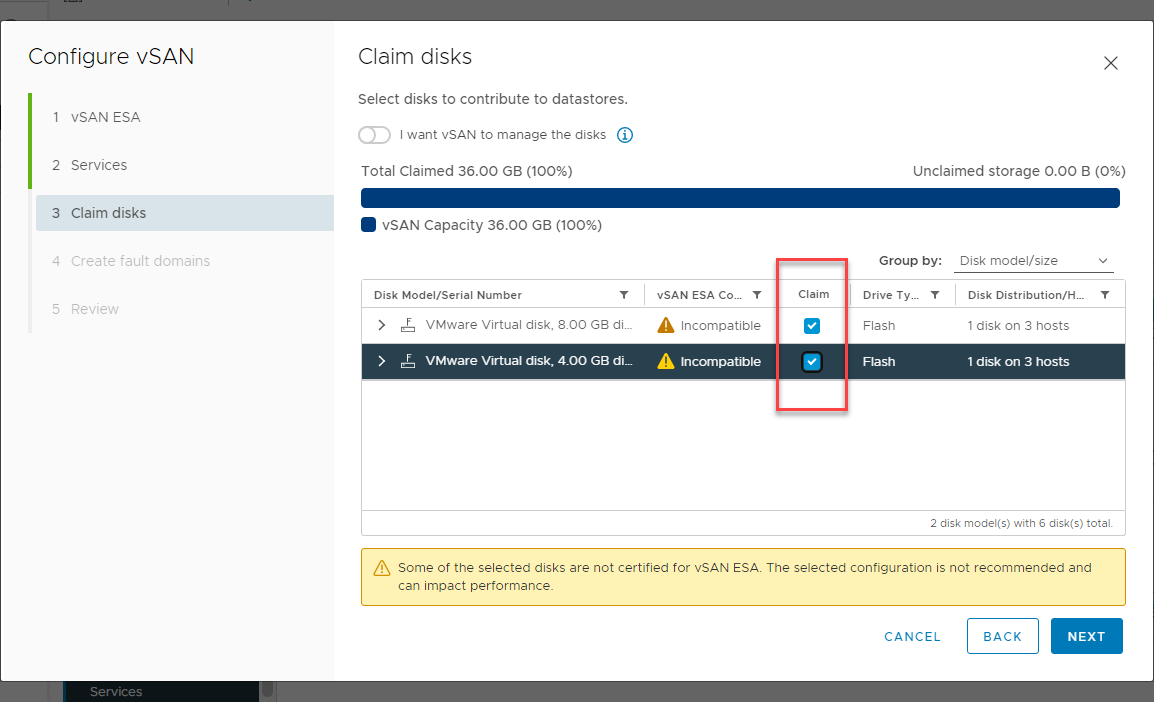Screen dimensions: 1154x702
Task: Click CANCEL to abandon the wizard
Action: tap(911, 636)
